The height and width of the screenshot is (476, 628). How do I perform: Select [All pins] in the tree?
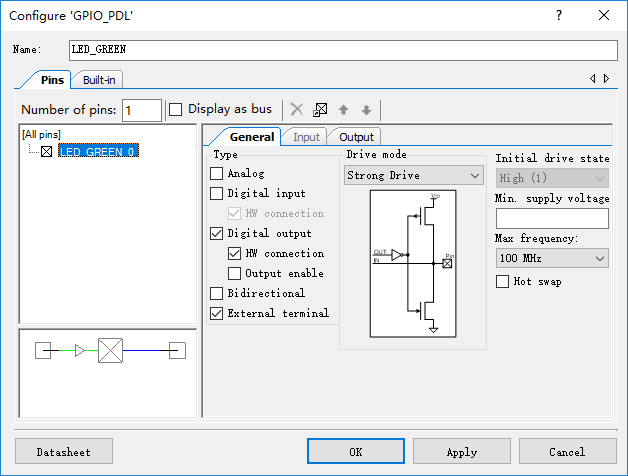coord(41,134)
